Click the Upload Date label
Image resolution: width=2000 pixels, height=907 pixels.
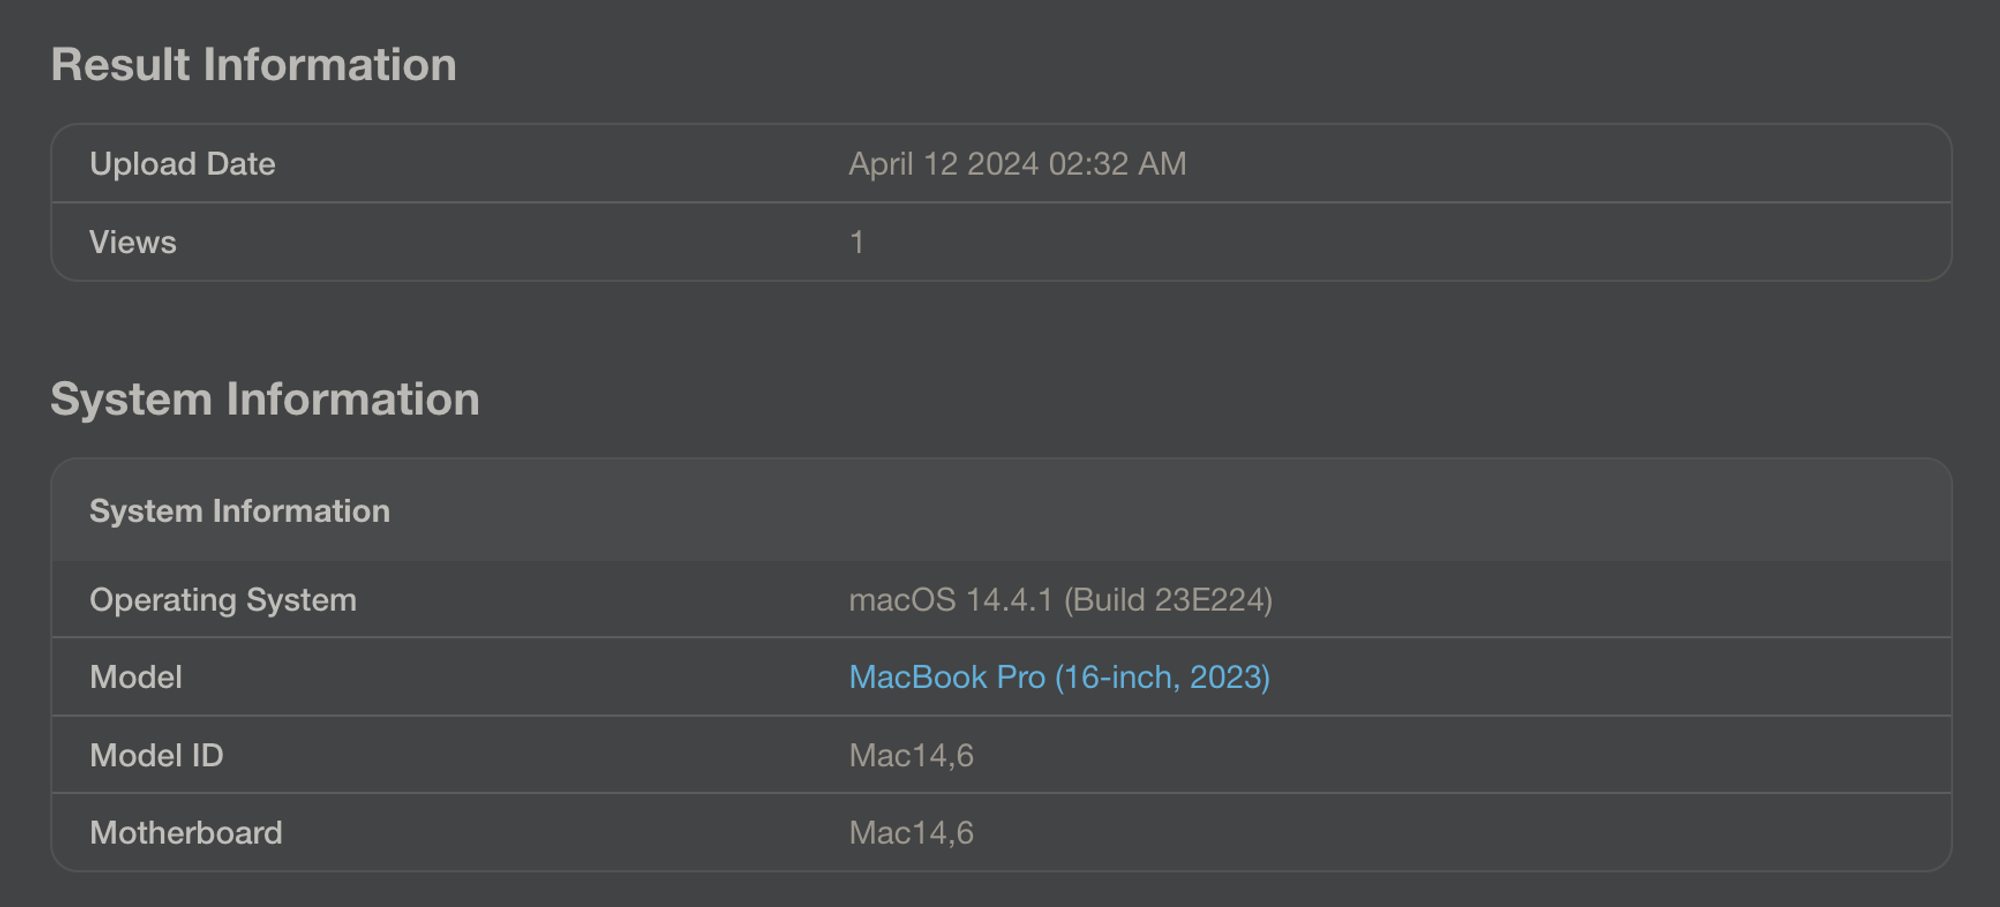(x=183, y=164)
